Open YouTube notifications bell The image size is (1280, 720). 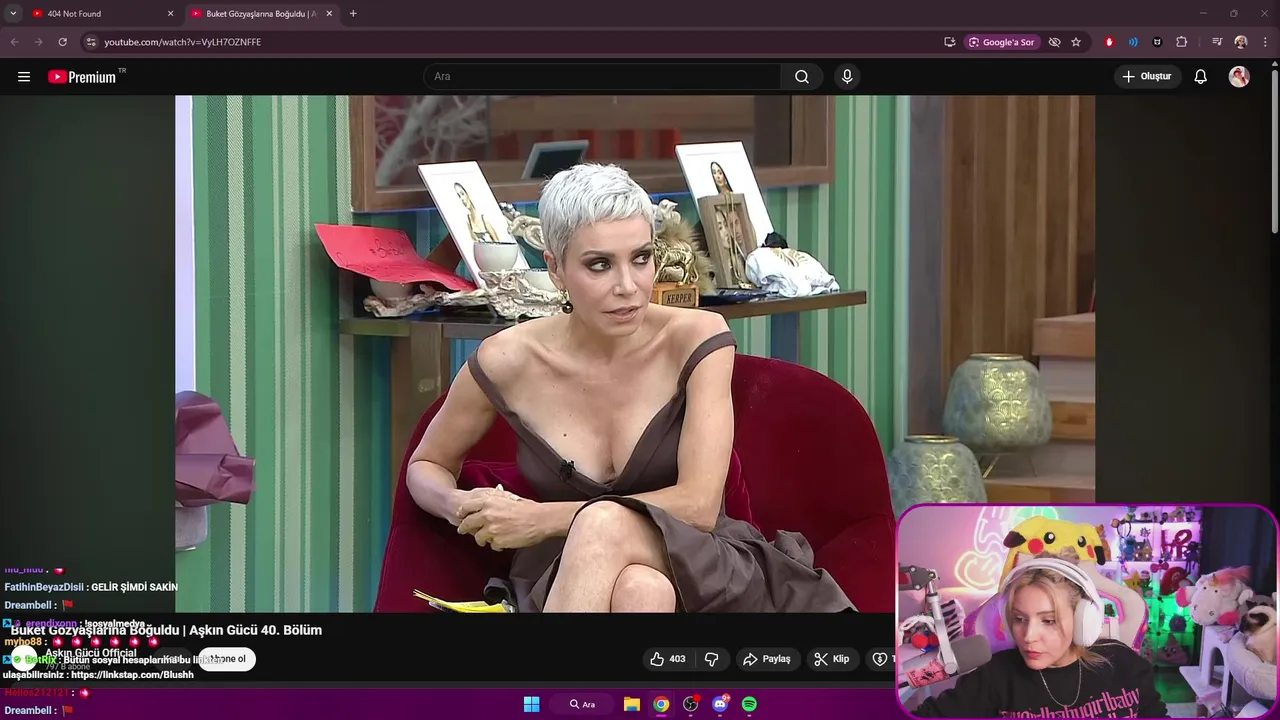tap(1201, 77)
